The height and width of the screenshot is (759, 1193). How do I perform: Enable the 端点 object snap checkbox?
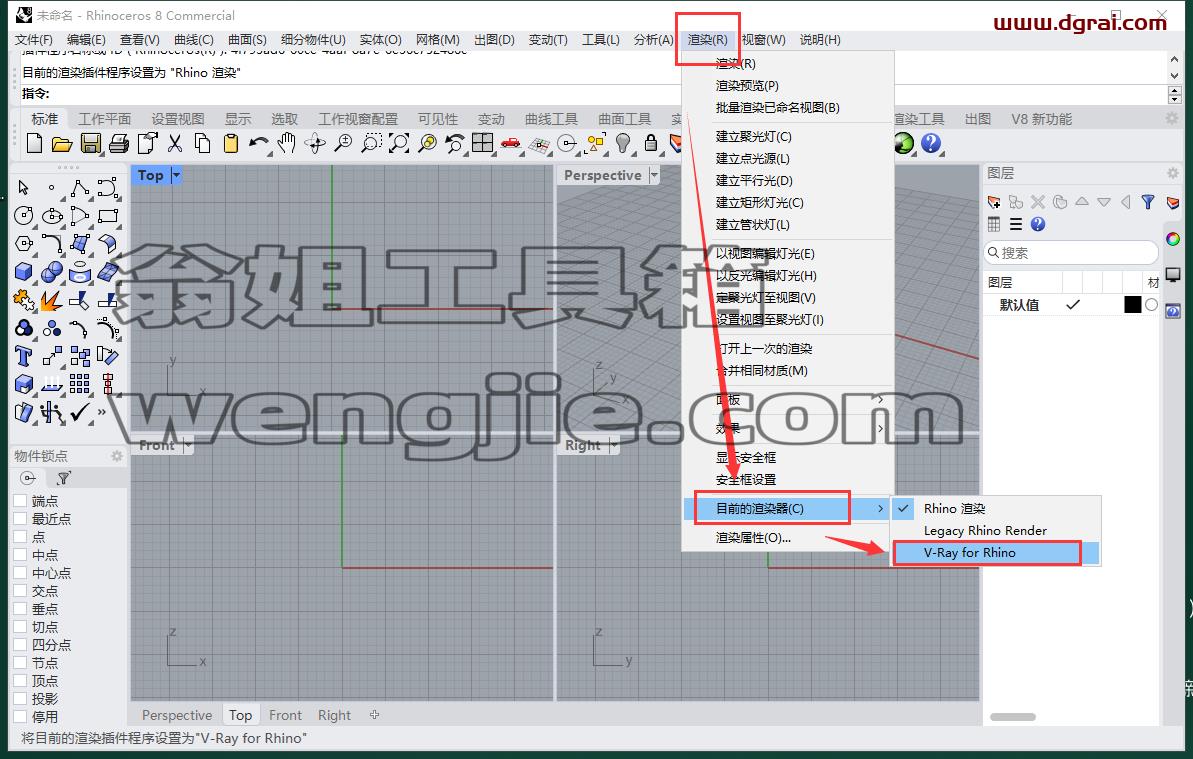click(21, 500)
